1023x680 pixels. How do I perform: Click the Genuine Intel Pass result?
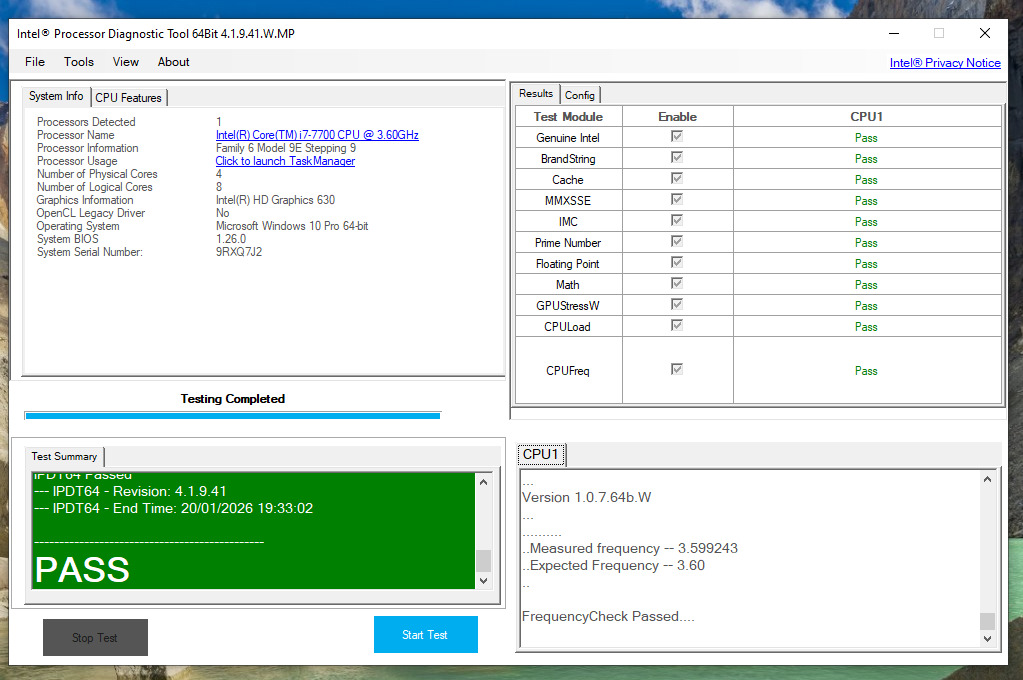(x=866, y=138)
